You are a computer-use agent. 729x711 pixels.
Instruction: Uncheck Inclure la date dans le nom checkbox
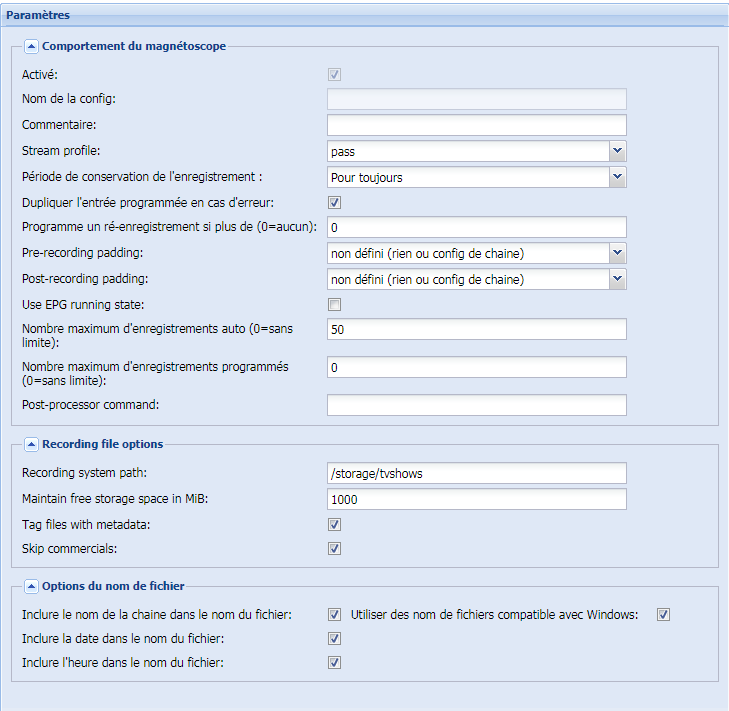click(334, 639)
